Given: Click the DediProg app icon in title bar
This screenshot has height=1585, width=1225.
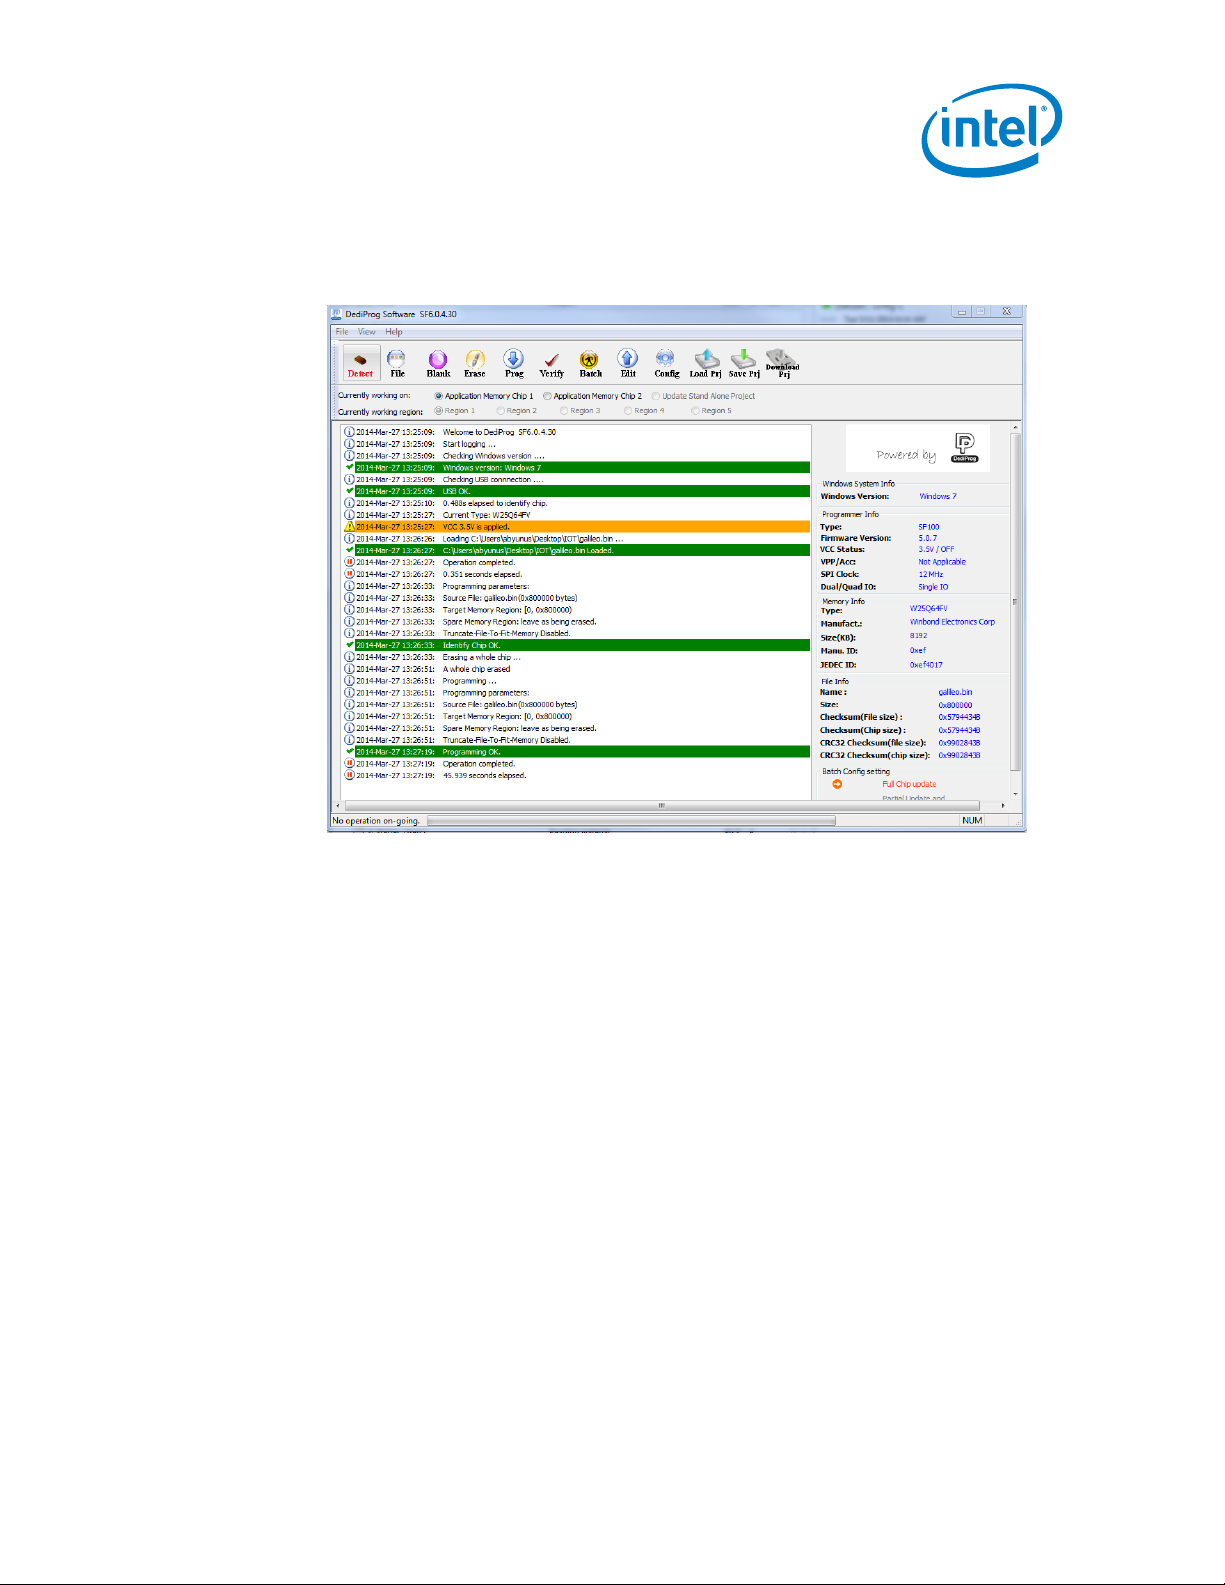Looking at the screenshot, I should tap(337, 314).
